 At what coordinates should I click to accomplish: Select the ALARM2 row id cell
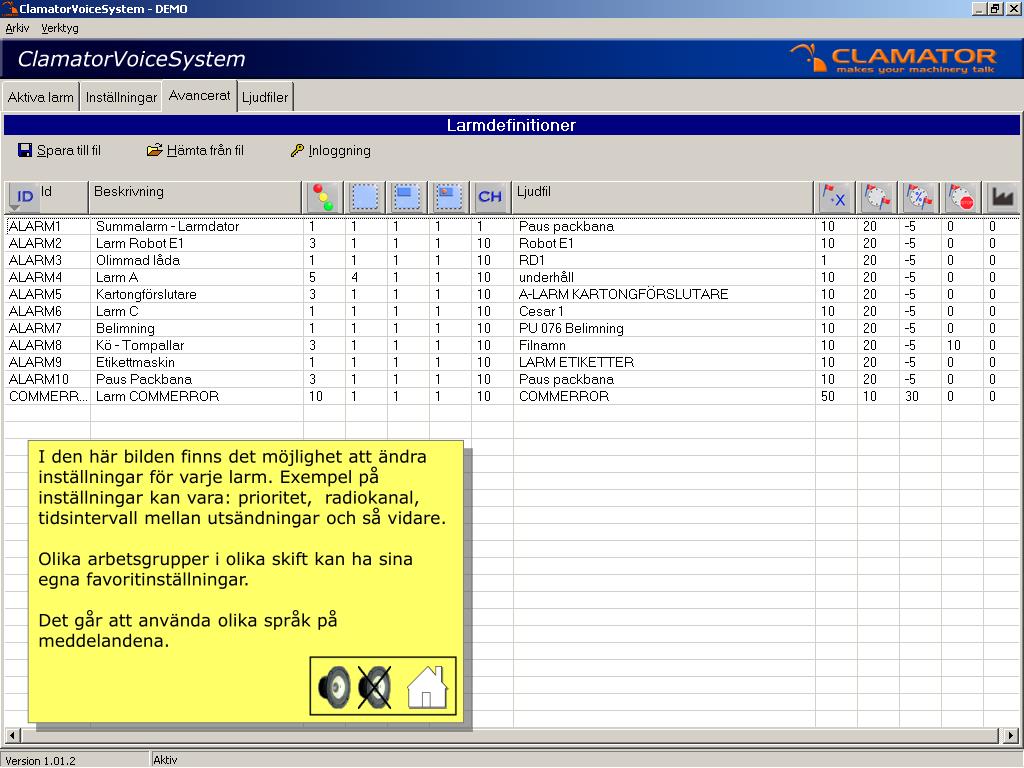point(48,243)
